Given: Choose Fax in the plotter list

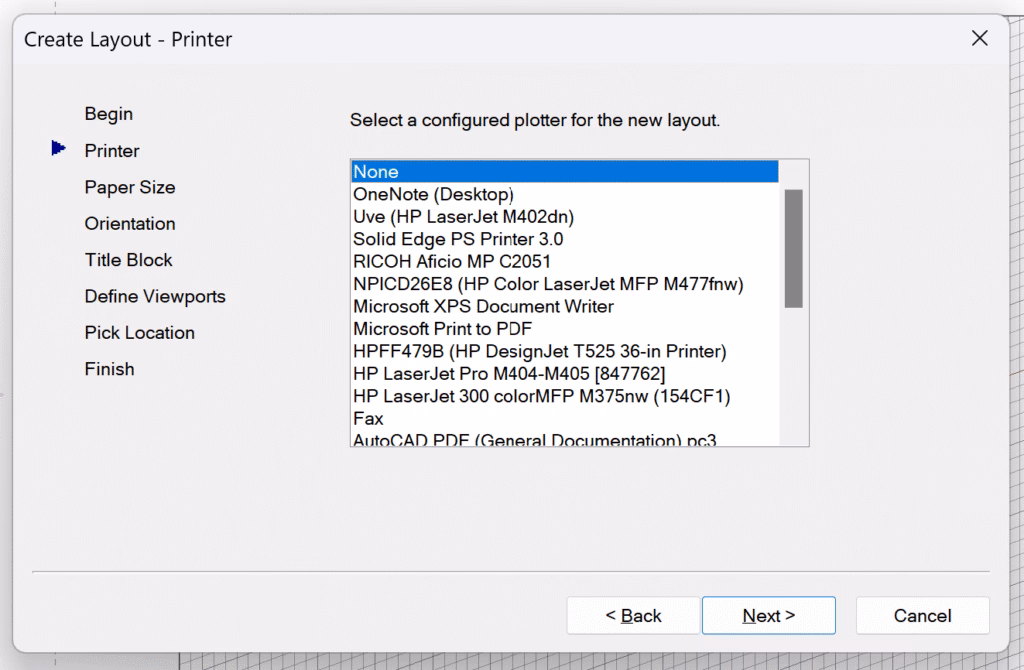Looking at the screenshot, I should coord(565,419).
